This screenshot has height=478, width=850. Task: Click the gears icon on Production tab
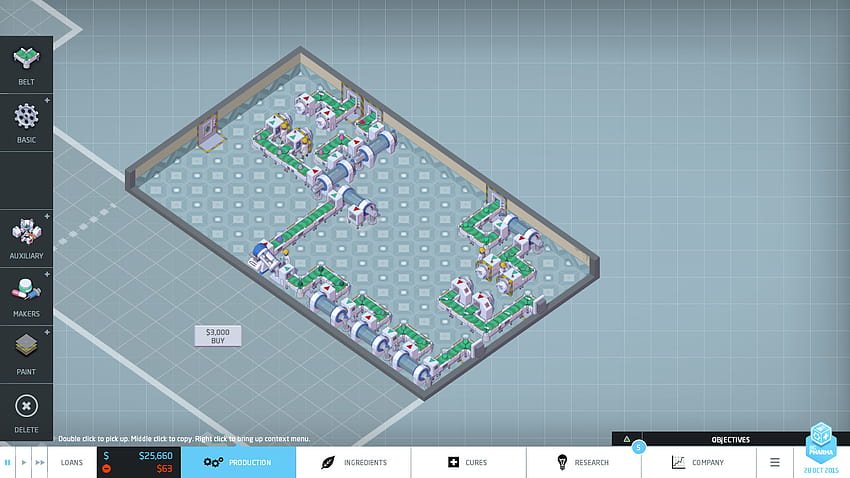click(213, 462)
